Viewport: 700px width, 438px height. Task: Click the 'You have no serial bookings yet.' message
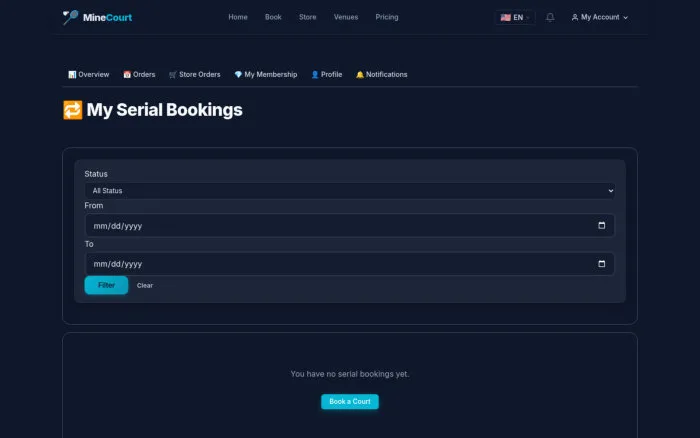click(x=350, y=374)
